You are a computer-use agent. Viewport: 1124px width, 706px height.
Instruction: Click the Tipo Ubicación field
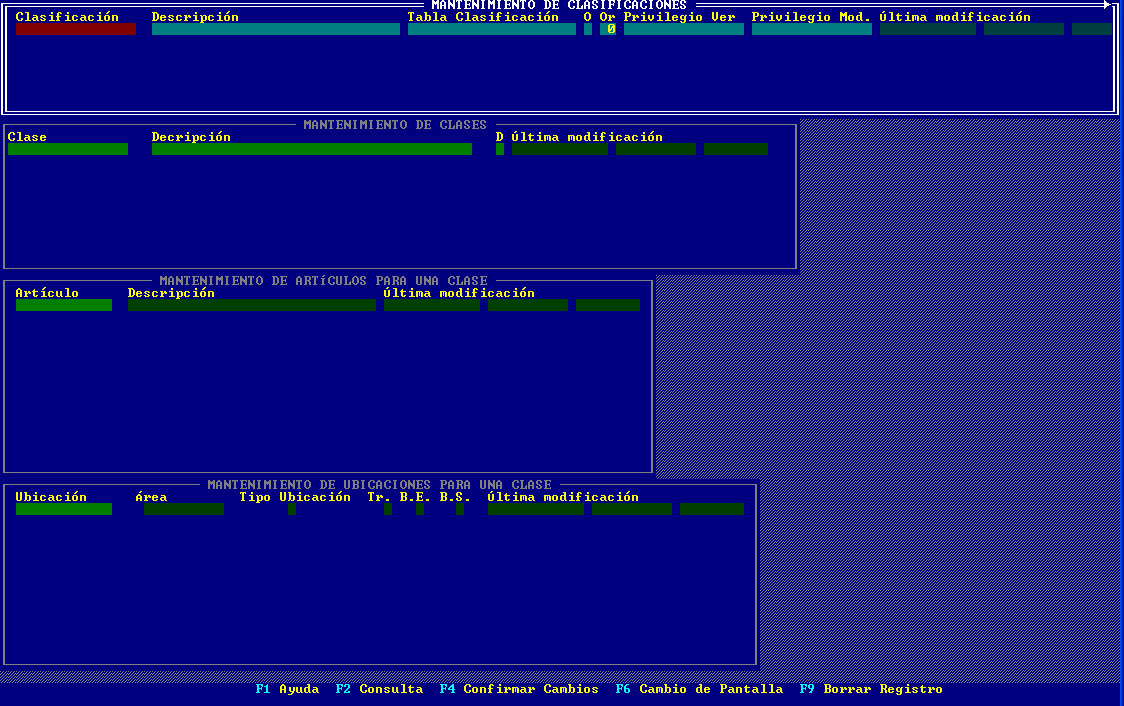coord(292,509)
